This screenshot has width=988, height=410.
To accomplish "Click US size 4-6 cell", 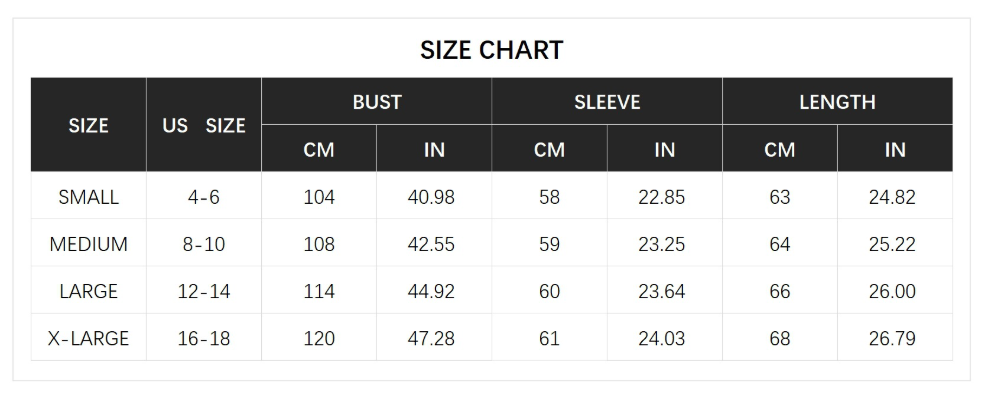I will point(204,197).
